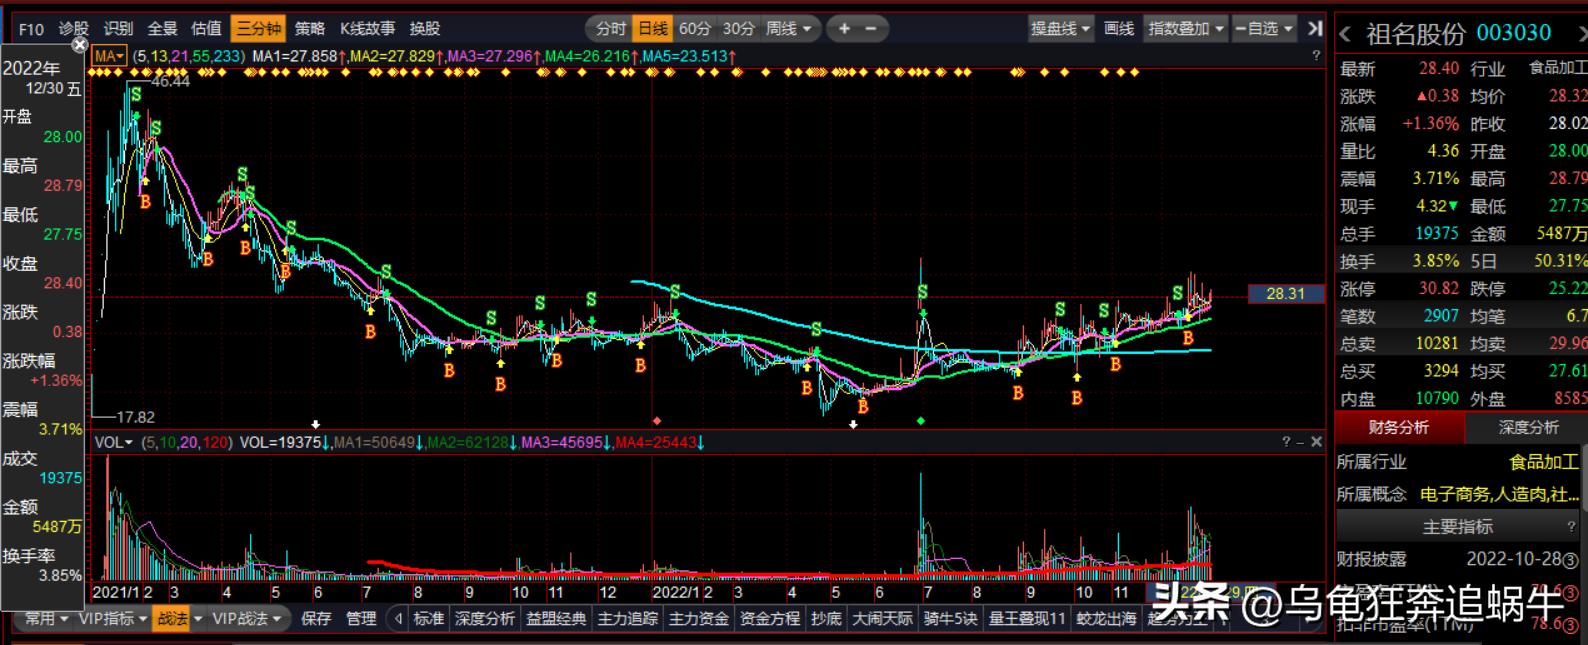Expand the 操盘线 dropdown

click(1060, 29)
